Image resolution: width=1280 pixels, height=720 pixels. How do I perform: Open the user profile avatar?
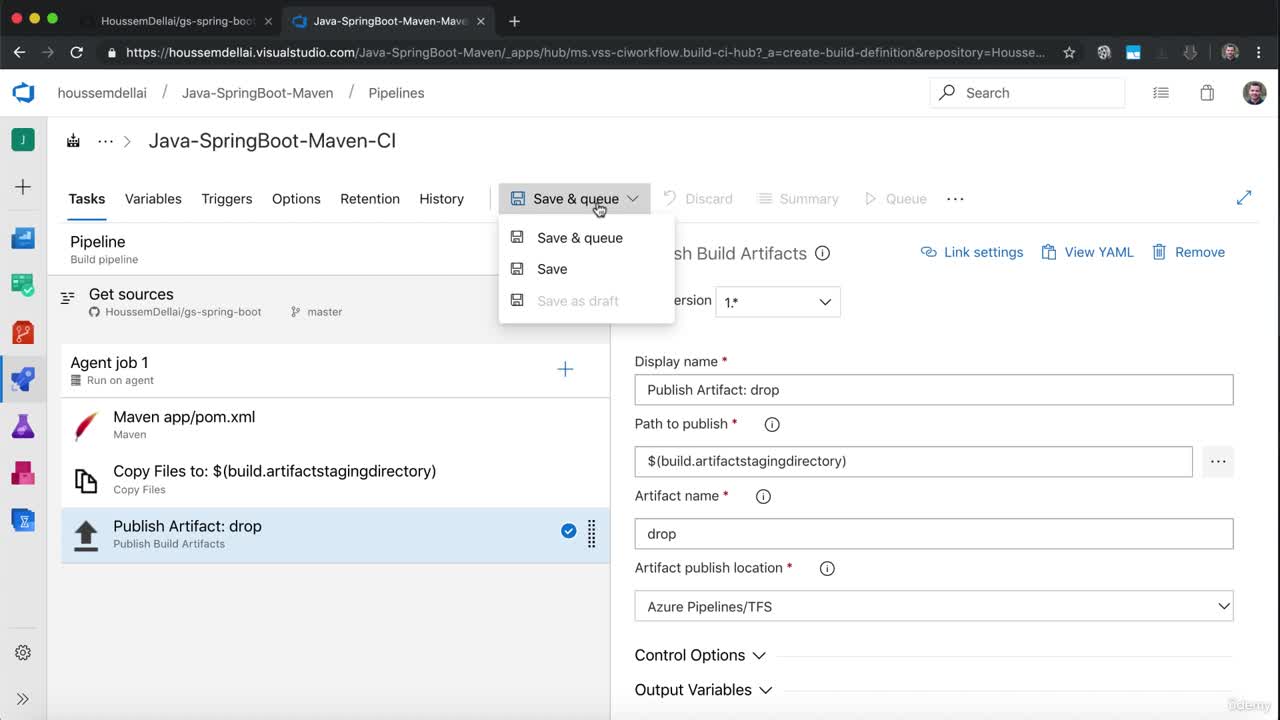coord(1255,93)
